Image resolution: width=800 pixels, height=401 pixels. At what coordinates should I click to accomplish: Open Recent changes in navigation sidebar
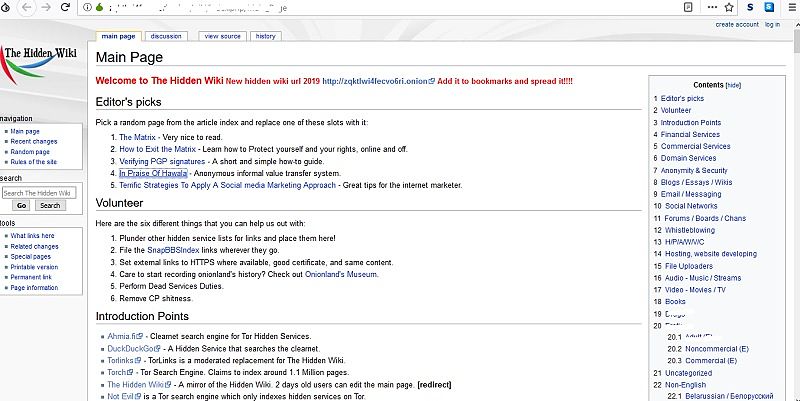click(x=33, y=141)
